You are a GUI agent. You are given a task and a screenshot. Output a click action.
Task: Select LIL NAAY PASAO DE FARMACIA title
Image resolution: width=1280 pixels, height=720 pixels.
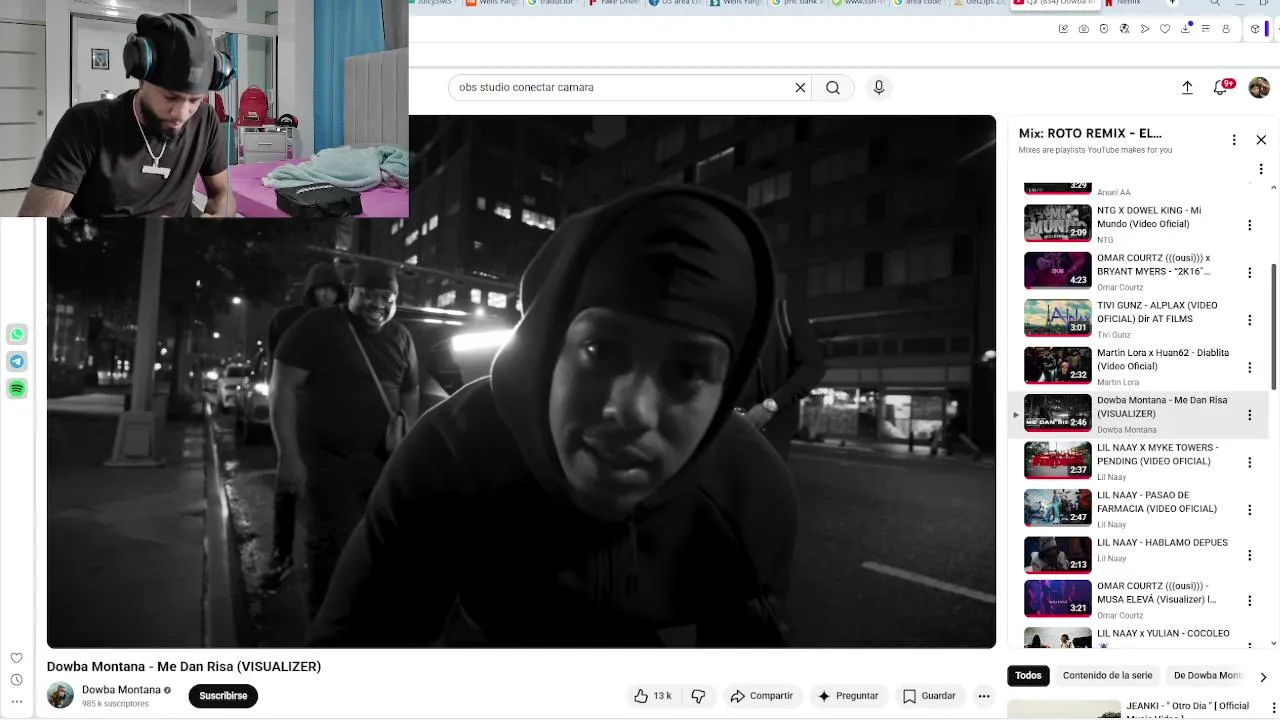tap(1157, 502)
